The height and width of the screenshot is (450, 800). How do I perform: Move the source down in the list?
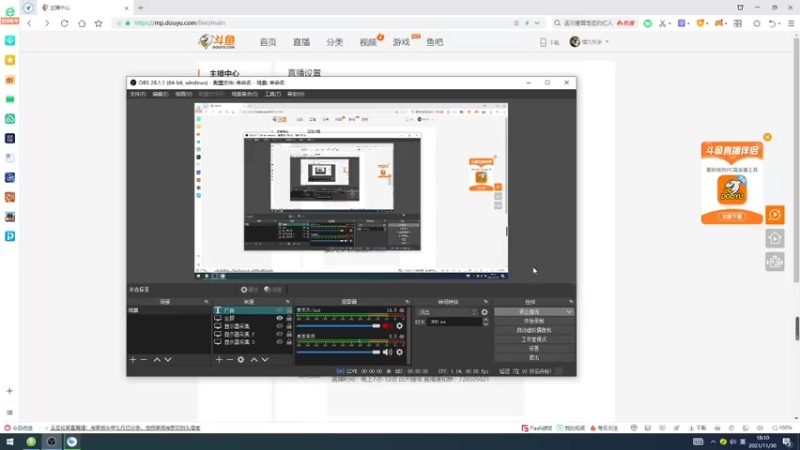[265, 360]
